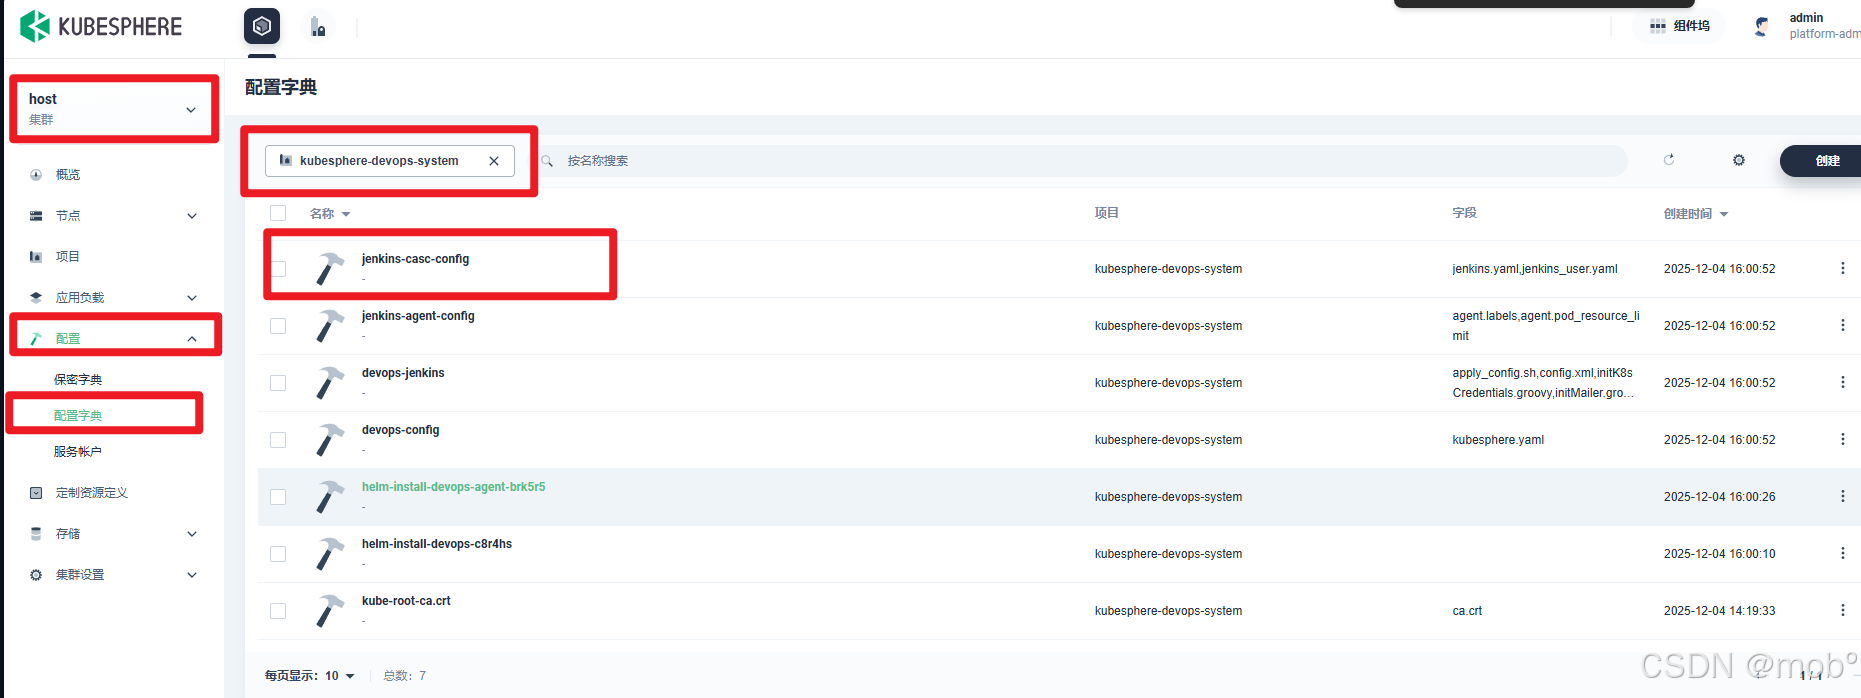Viewport: 1861px width, 698px height.
Task: Open 服务帐户 in the sidebar
Action: click(78, 452)
